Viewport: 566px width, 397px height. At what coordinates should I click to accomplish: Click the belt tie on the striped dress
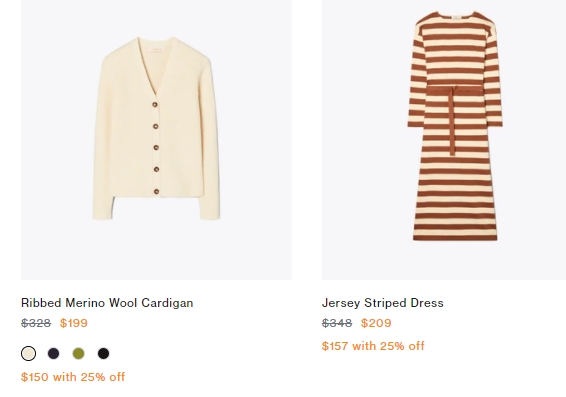point(452,121)
